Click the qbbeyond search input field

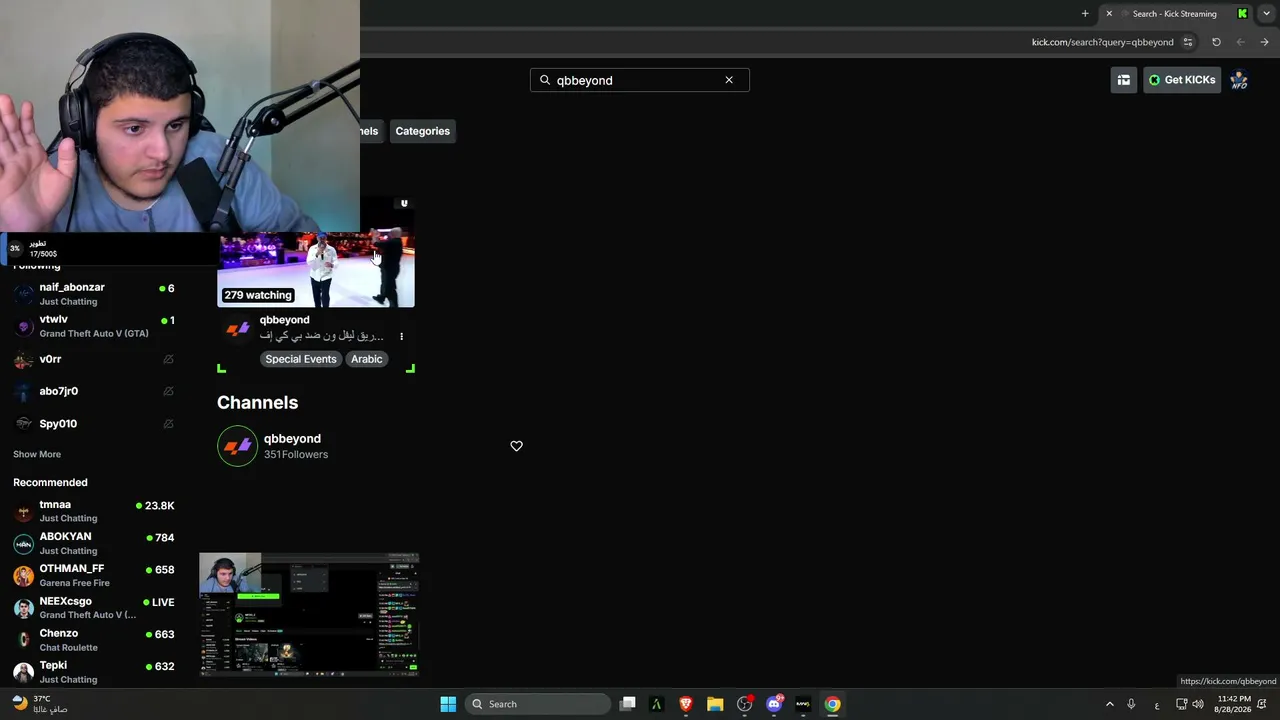[640, 80]
